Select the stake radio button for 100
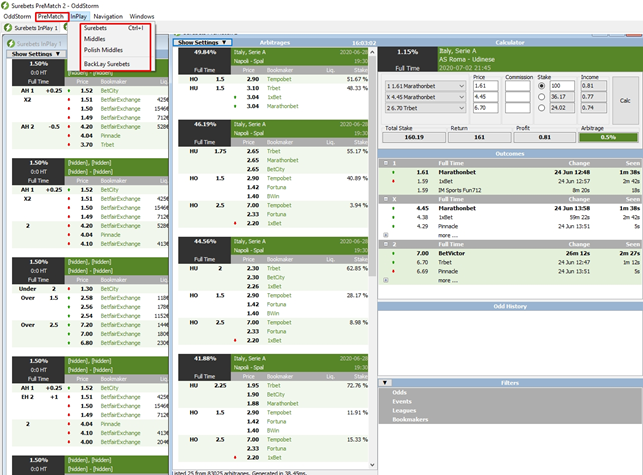The image size is (643, 475). (x=542, y=86)
